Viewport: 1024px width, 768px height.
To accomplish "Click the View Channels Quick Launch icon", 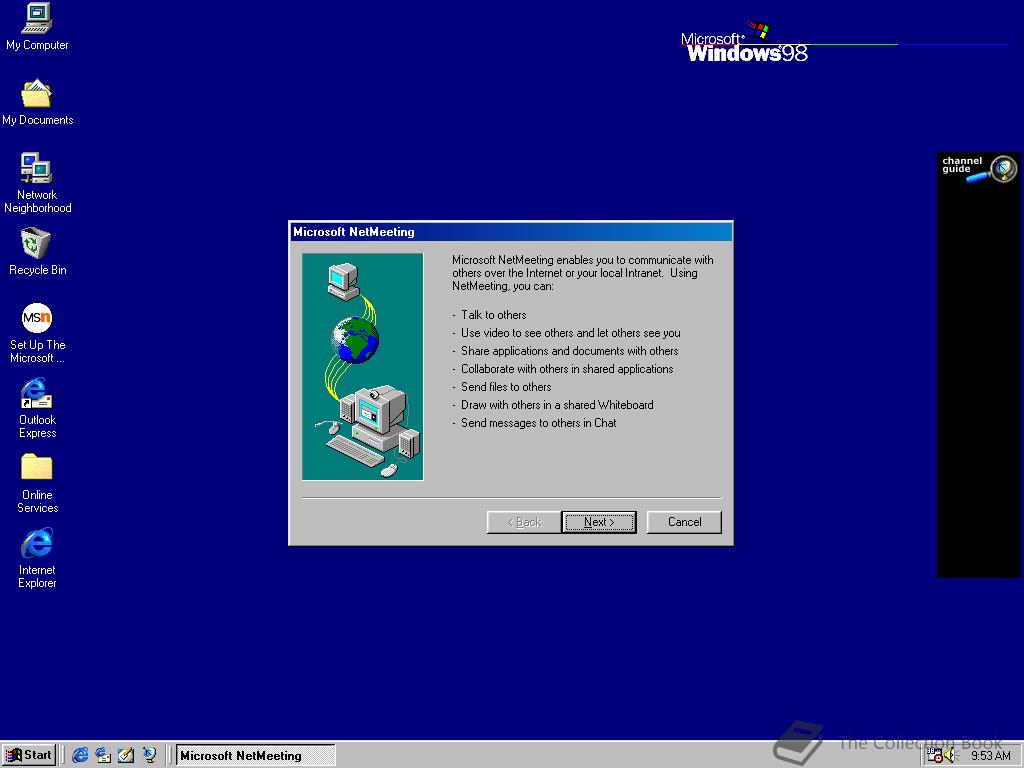I will click(150, 755).
